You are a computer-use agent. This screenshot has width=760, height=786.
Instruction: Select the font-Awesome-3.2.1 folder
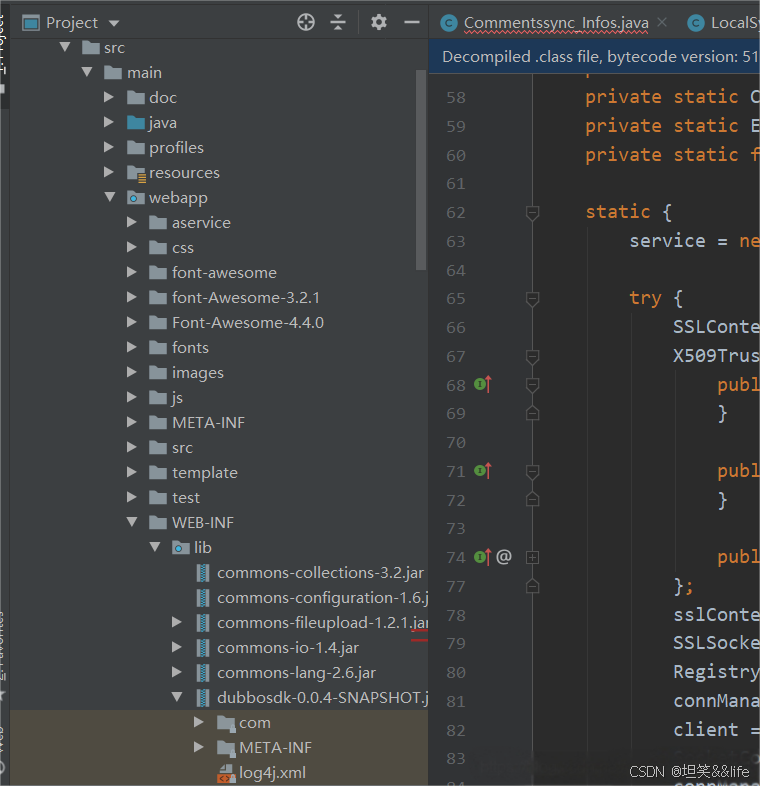pyautogui.click(x=246, y=298)
